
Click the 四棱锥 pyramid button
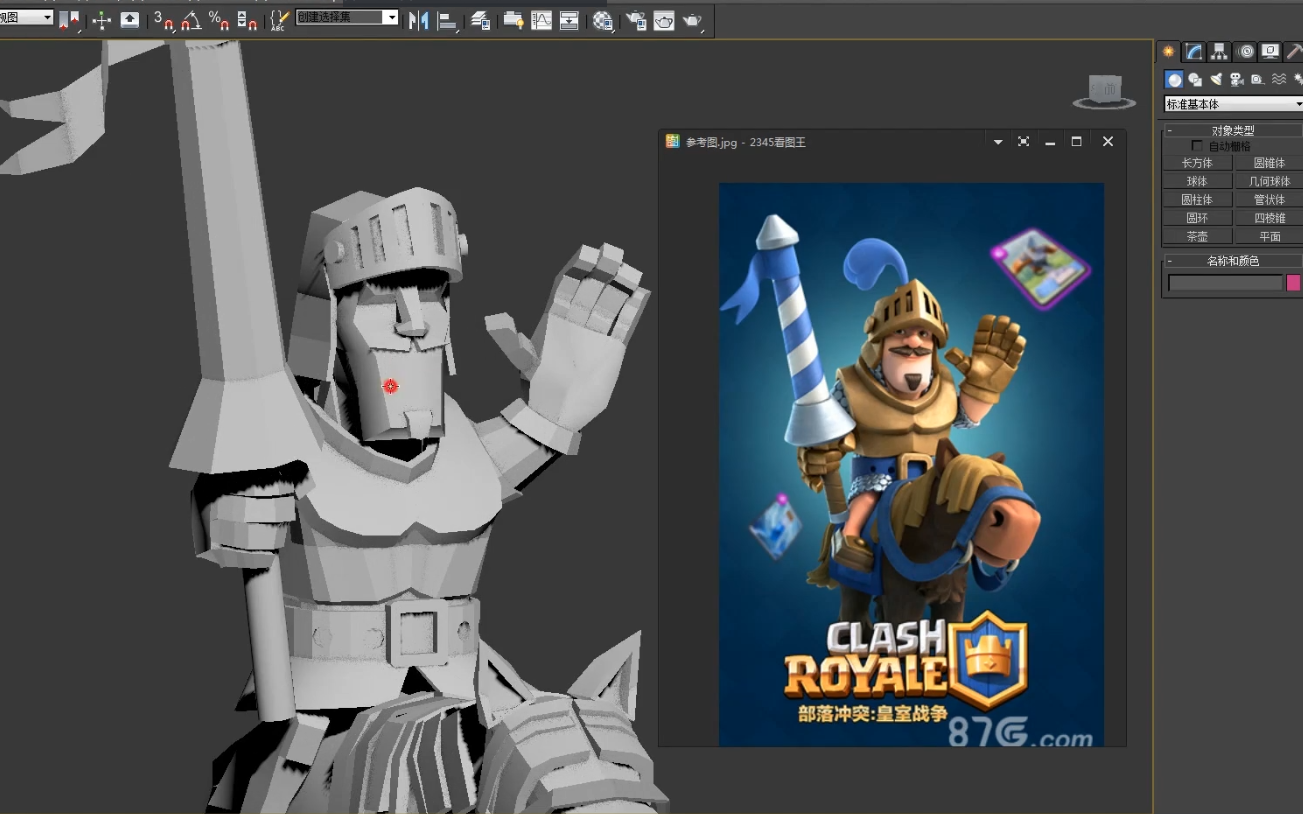tap(1269, 218)
